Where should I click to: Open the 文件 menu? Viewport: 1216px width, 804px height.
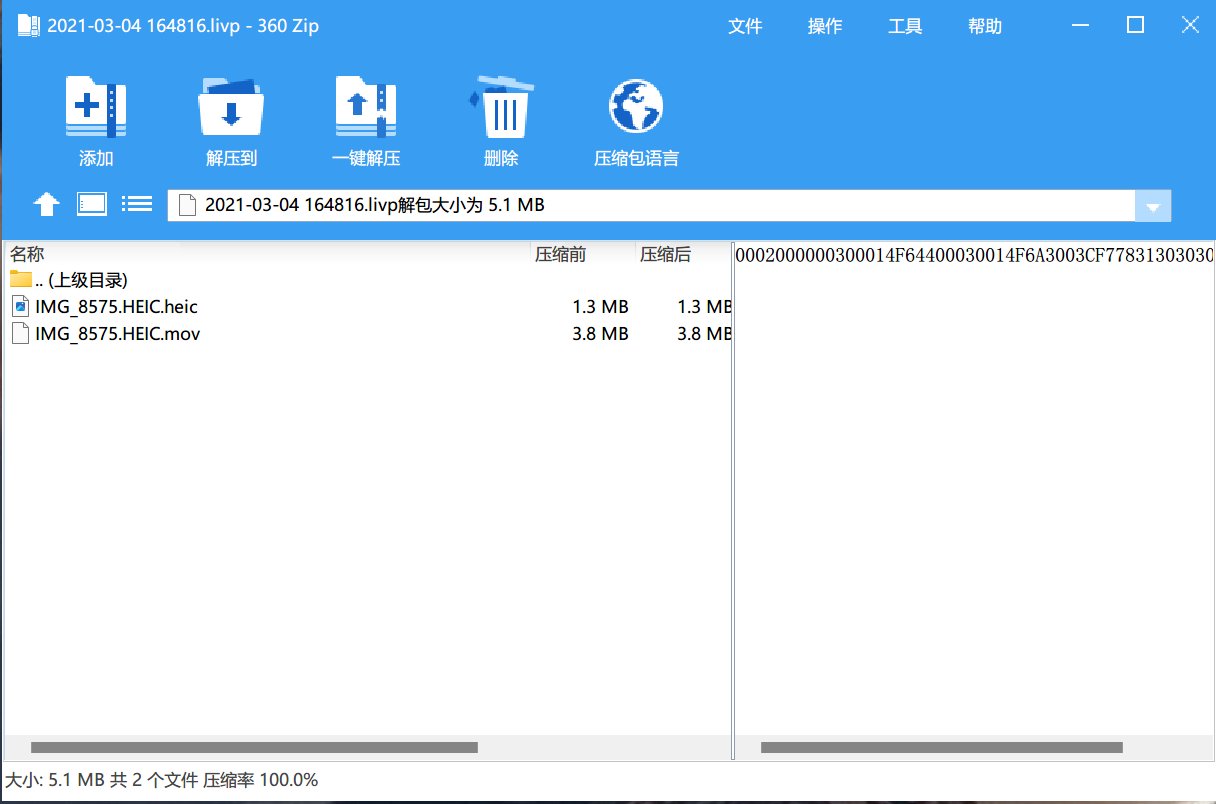[x=745, y=27]
